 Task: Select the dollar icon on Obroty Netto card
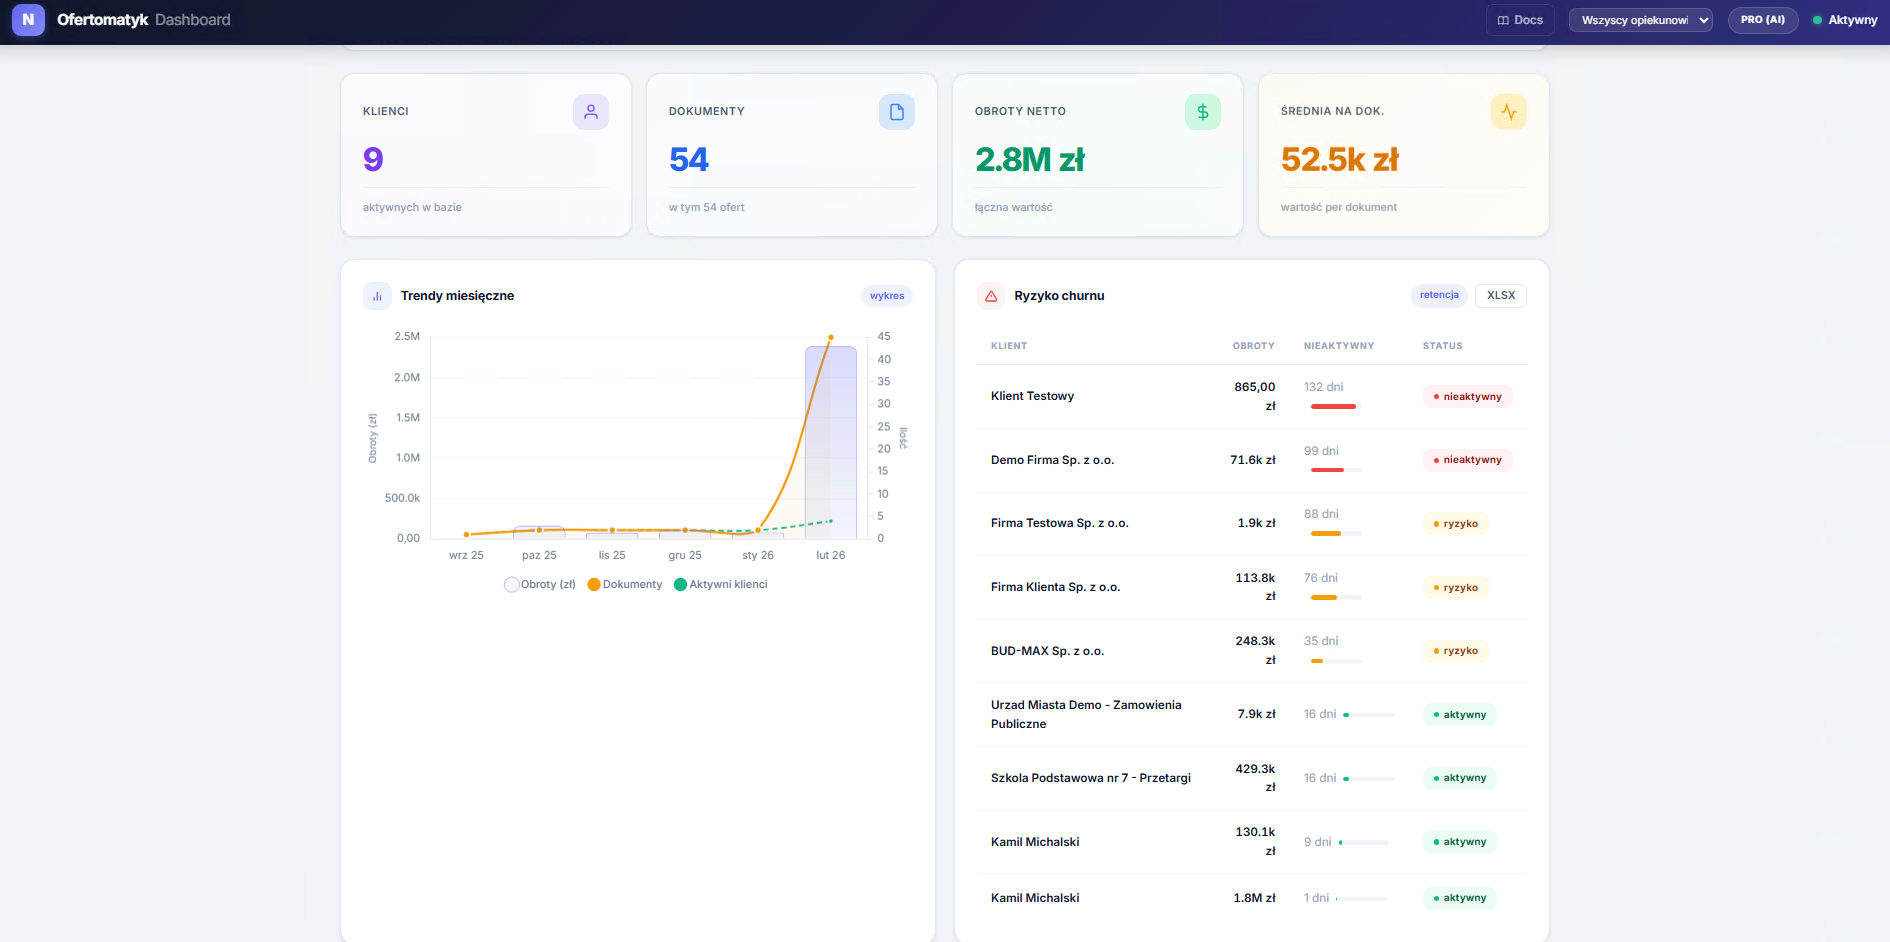[1203, 112]
